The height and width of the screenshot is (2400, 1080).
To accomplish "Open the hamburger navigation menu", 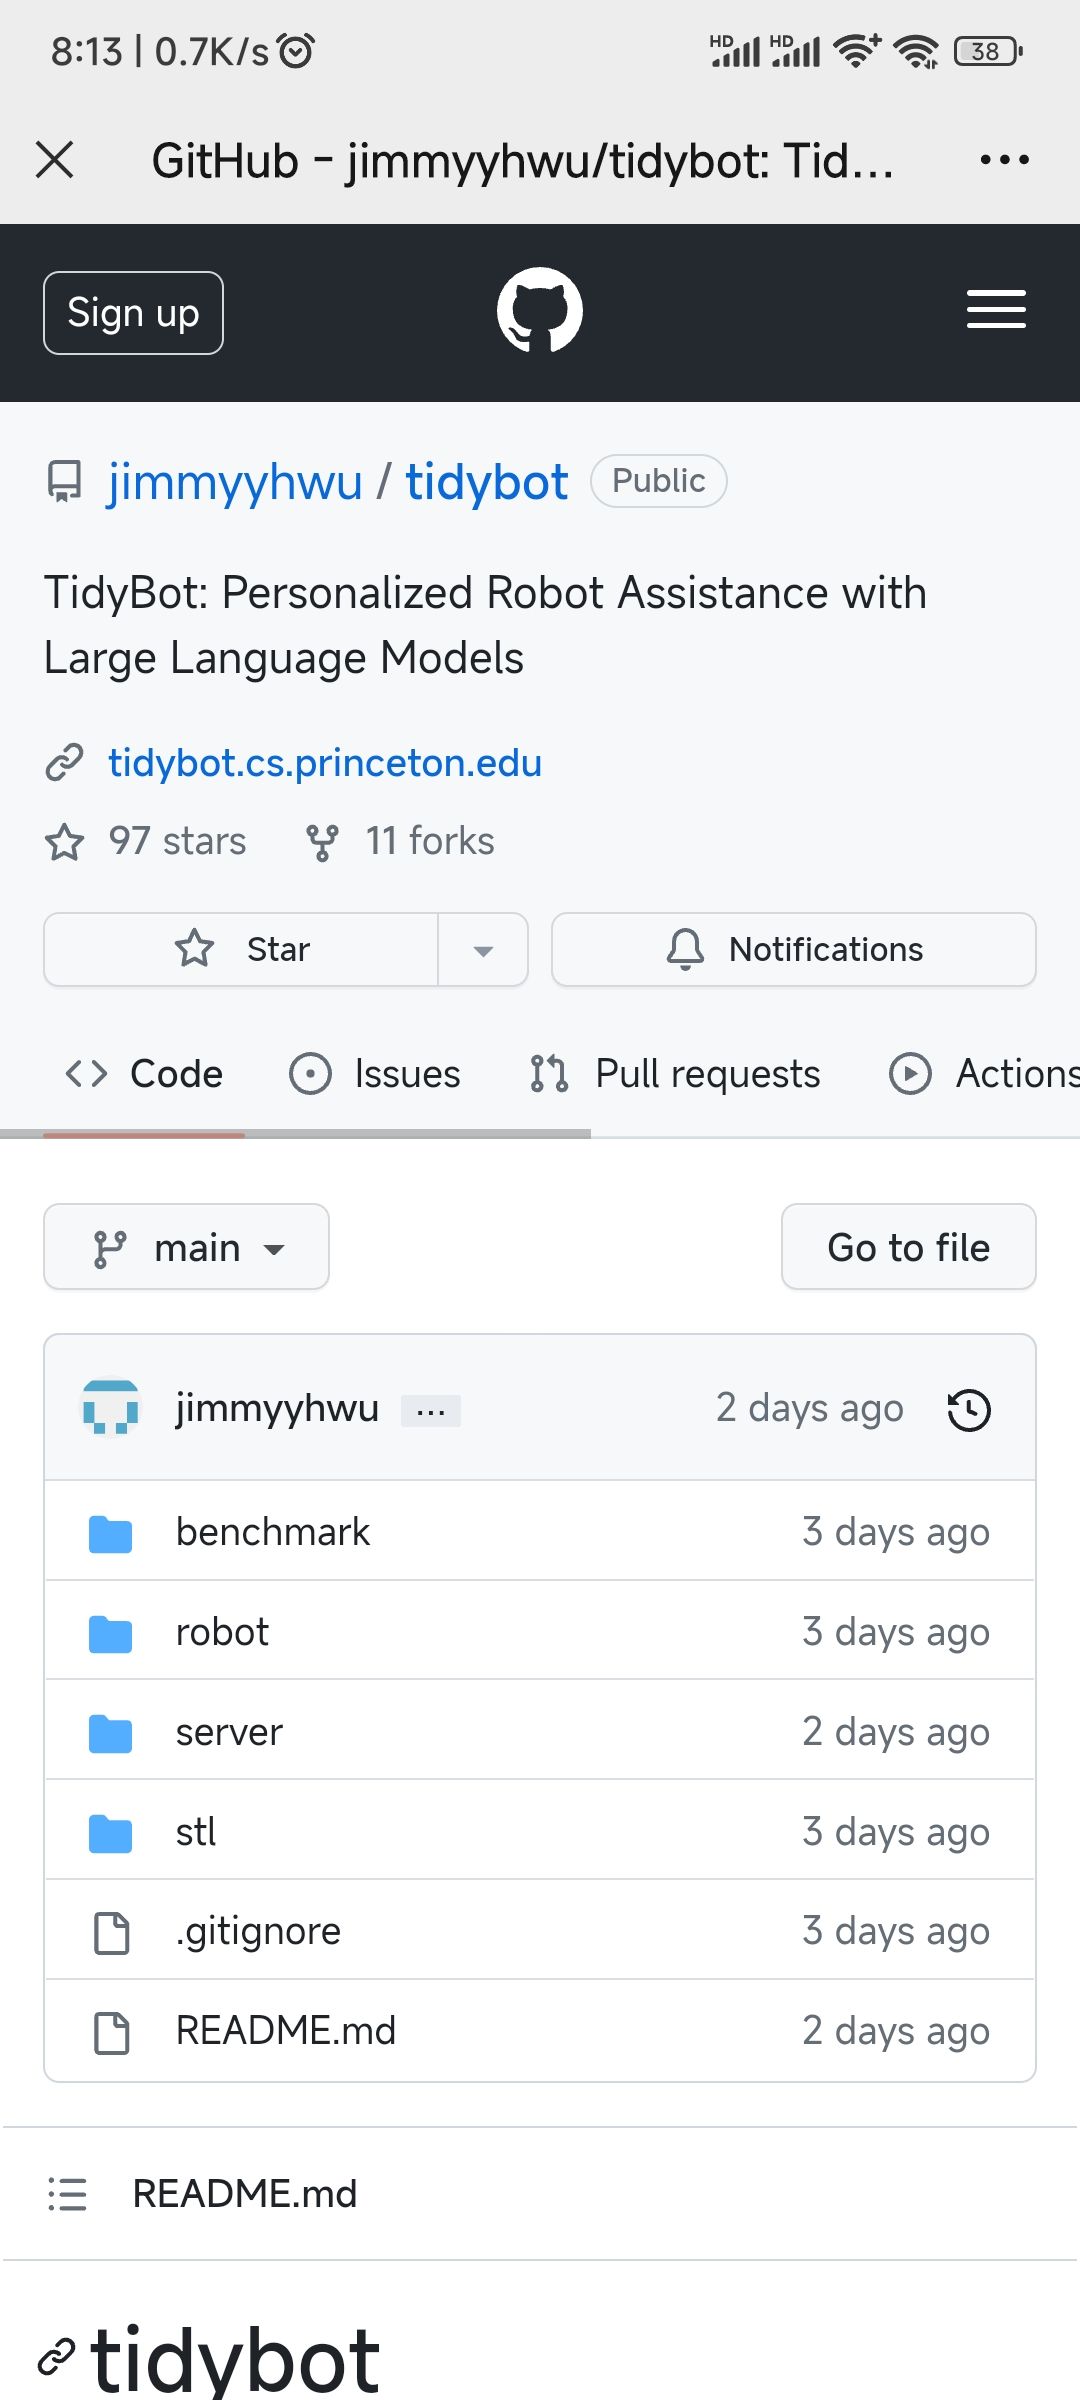I will click(x=996, y=310).
